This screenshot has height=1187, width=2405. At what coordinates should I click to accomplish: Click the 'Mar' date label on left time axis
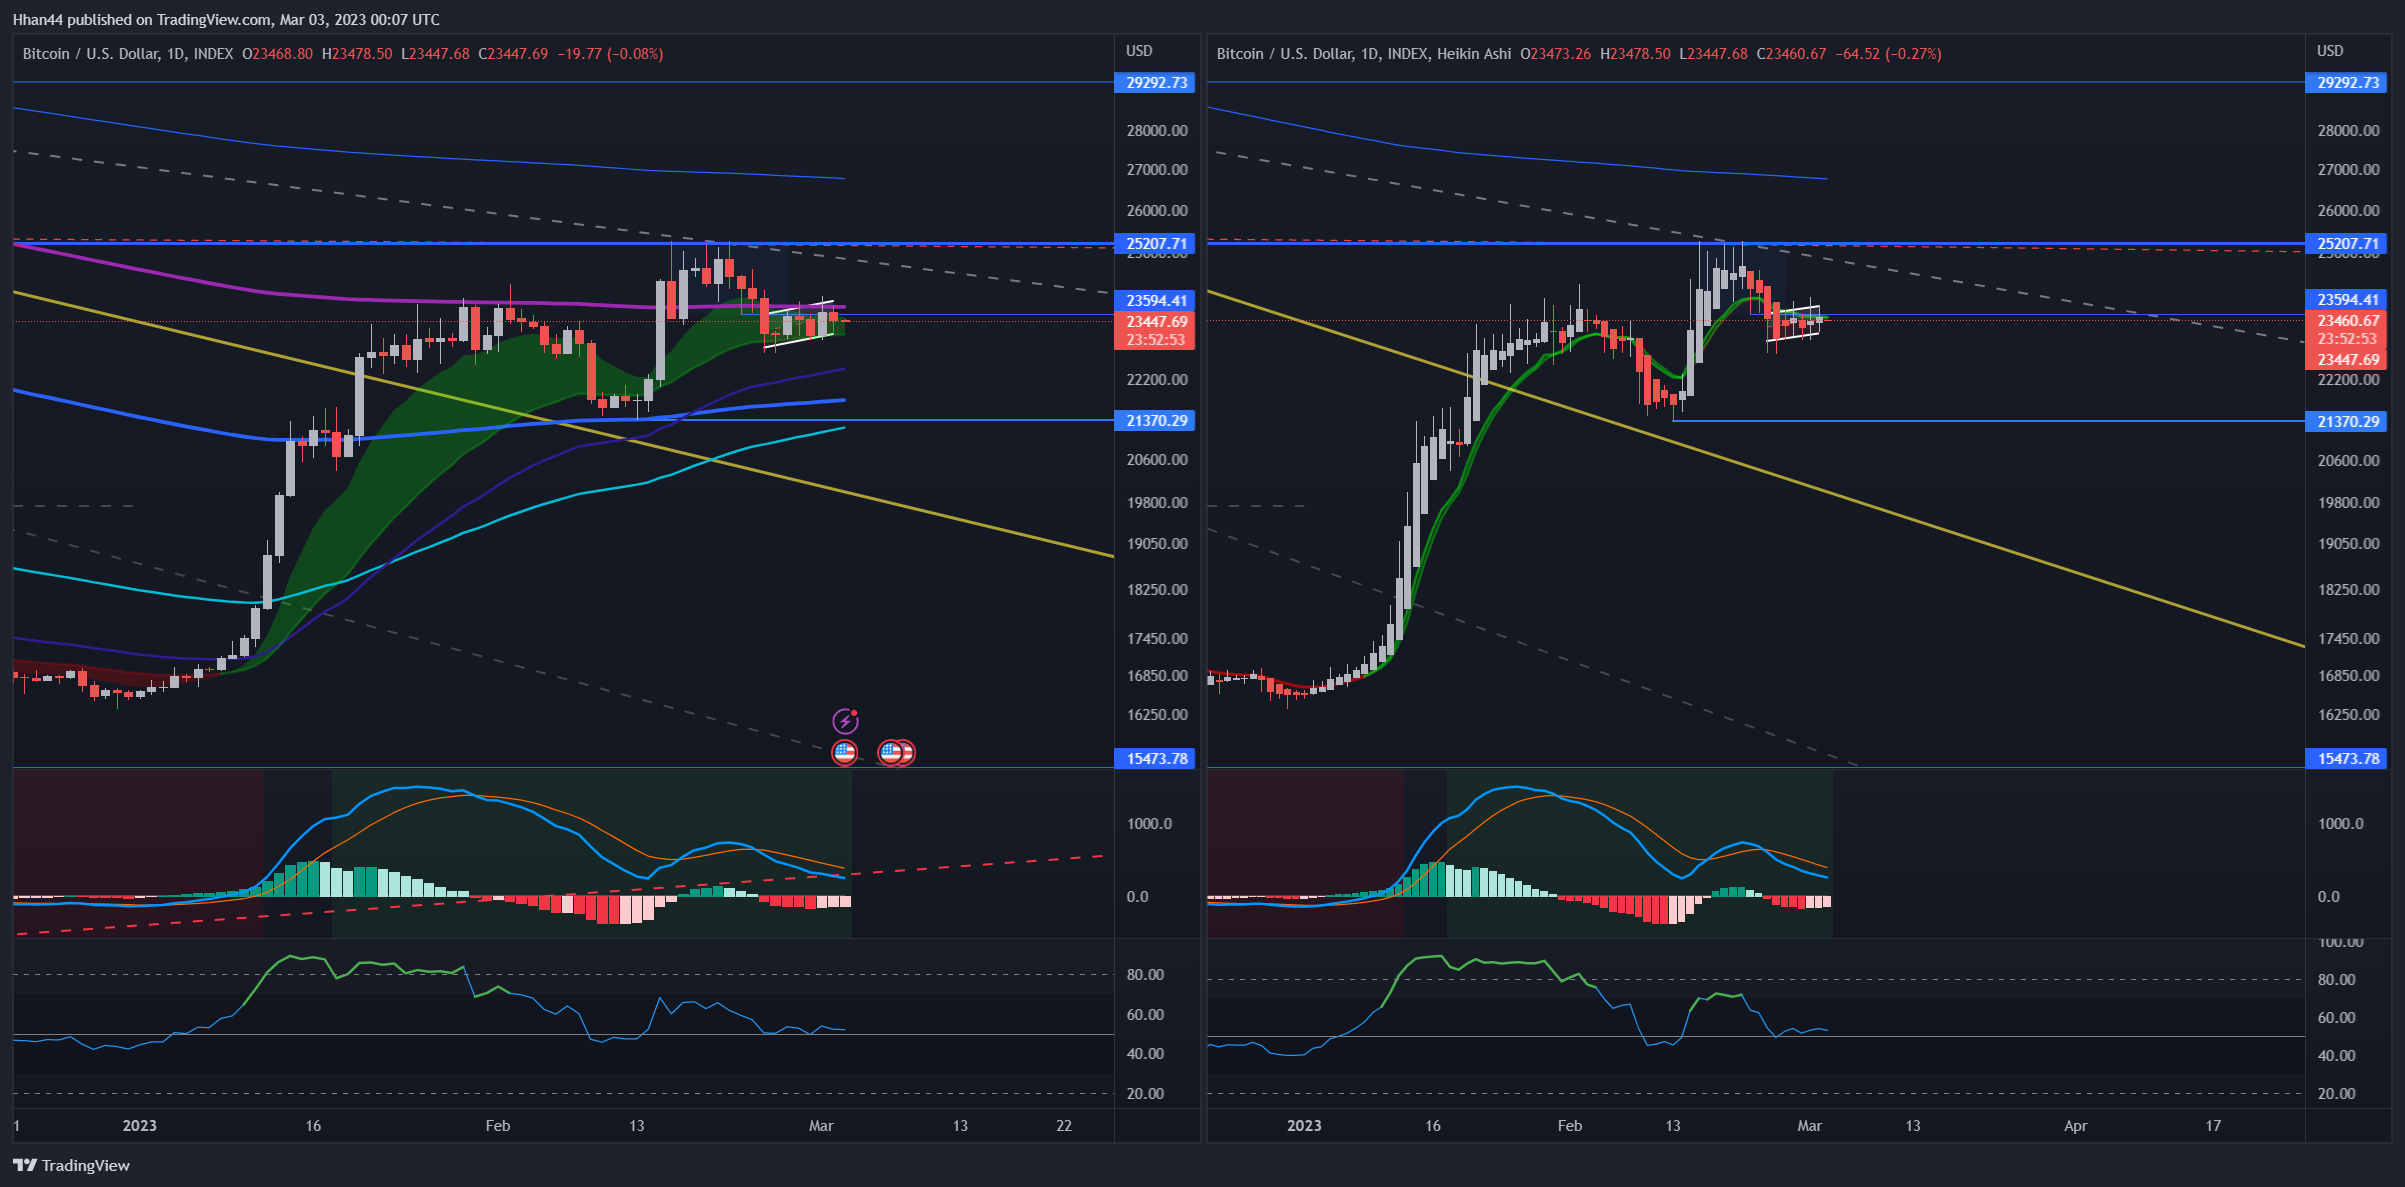[x=821, y=1126]
